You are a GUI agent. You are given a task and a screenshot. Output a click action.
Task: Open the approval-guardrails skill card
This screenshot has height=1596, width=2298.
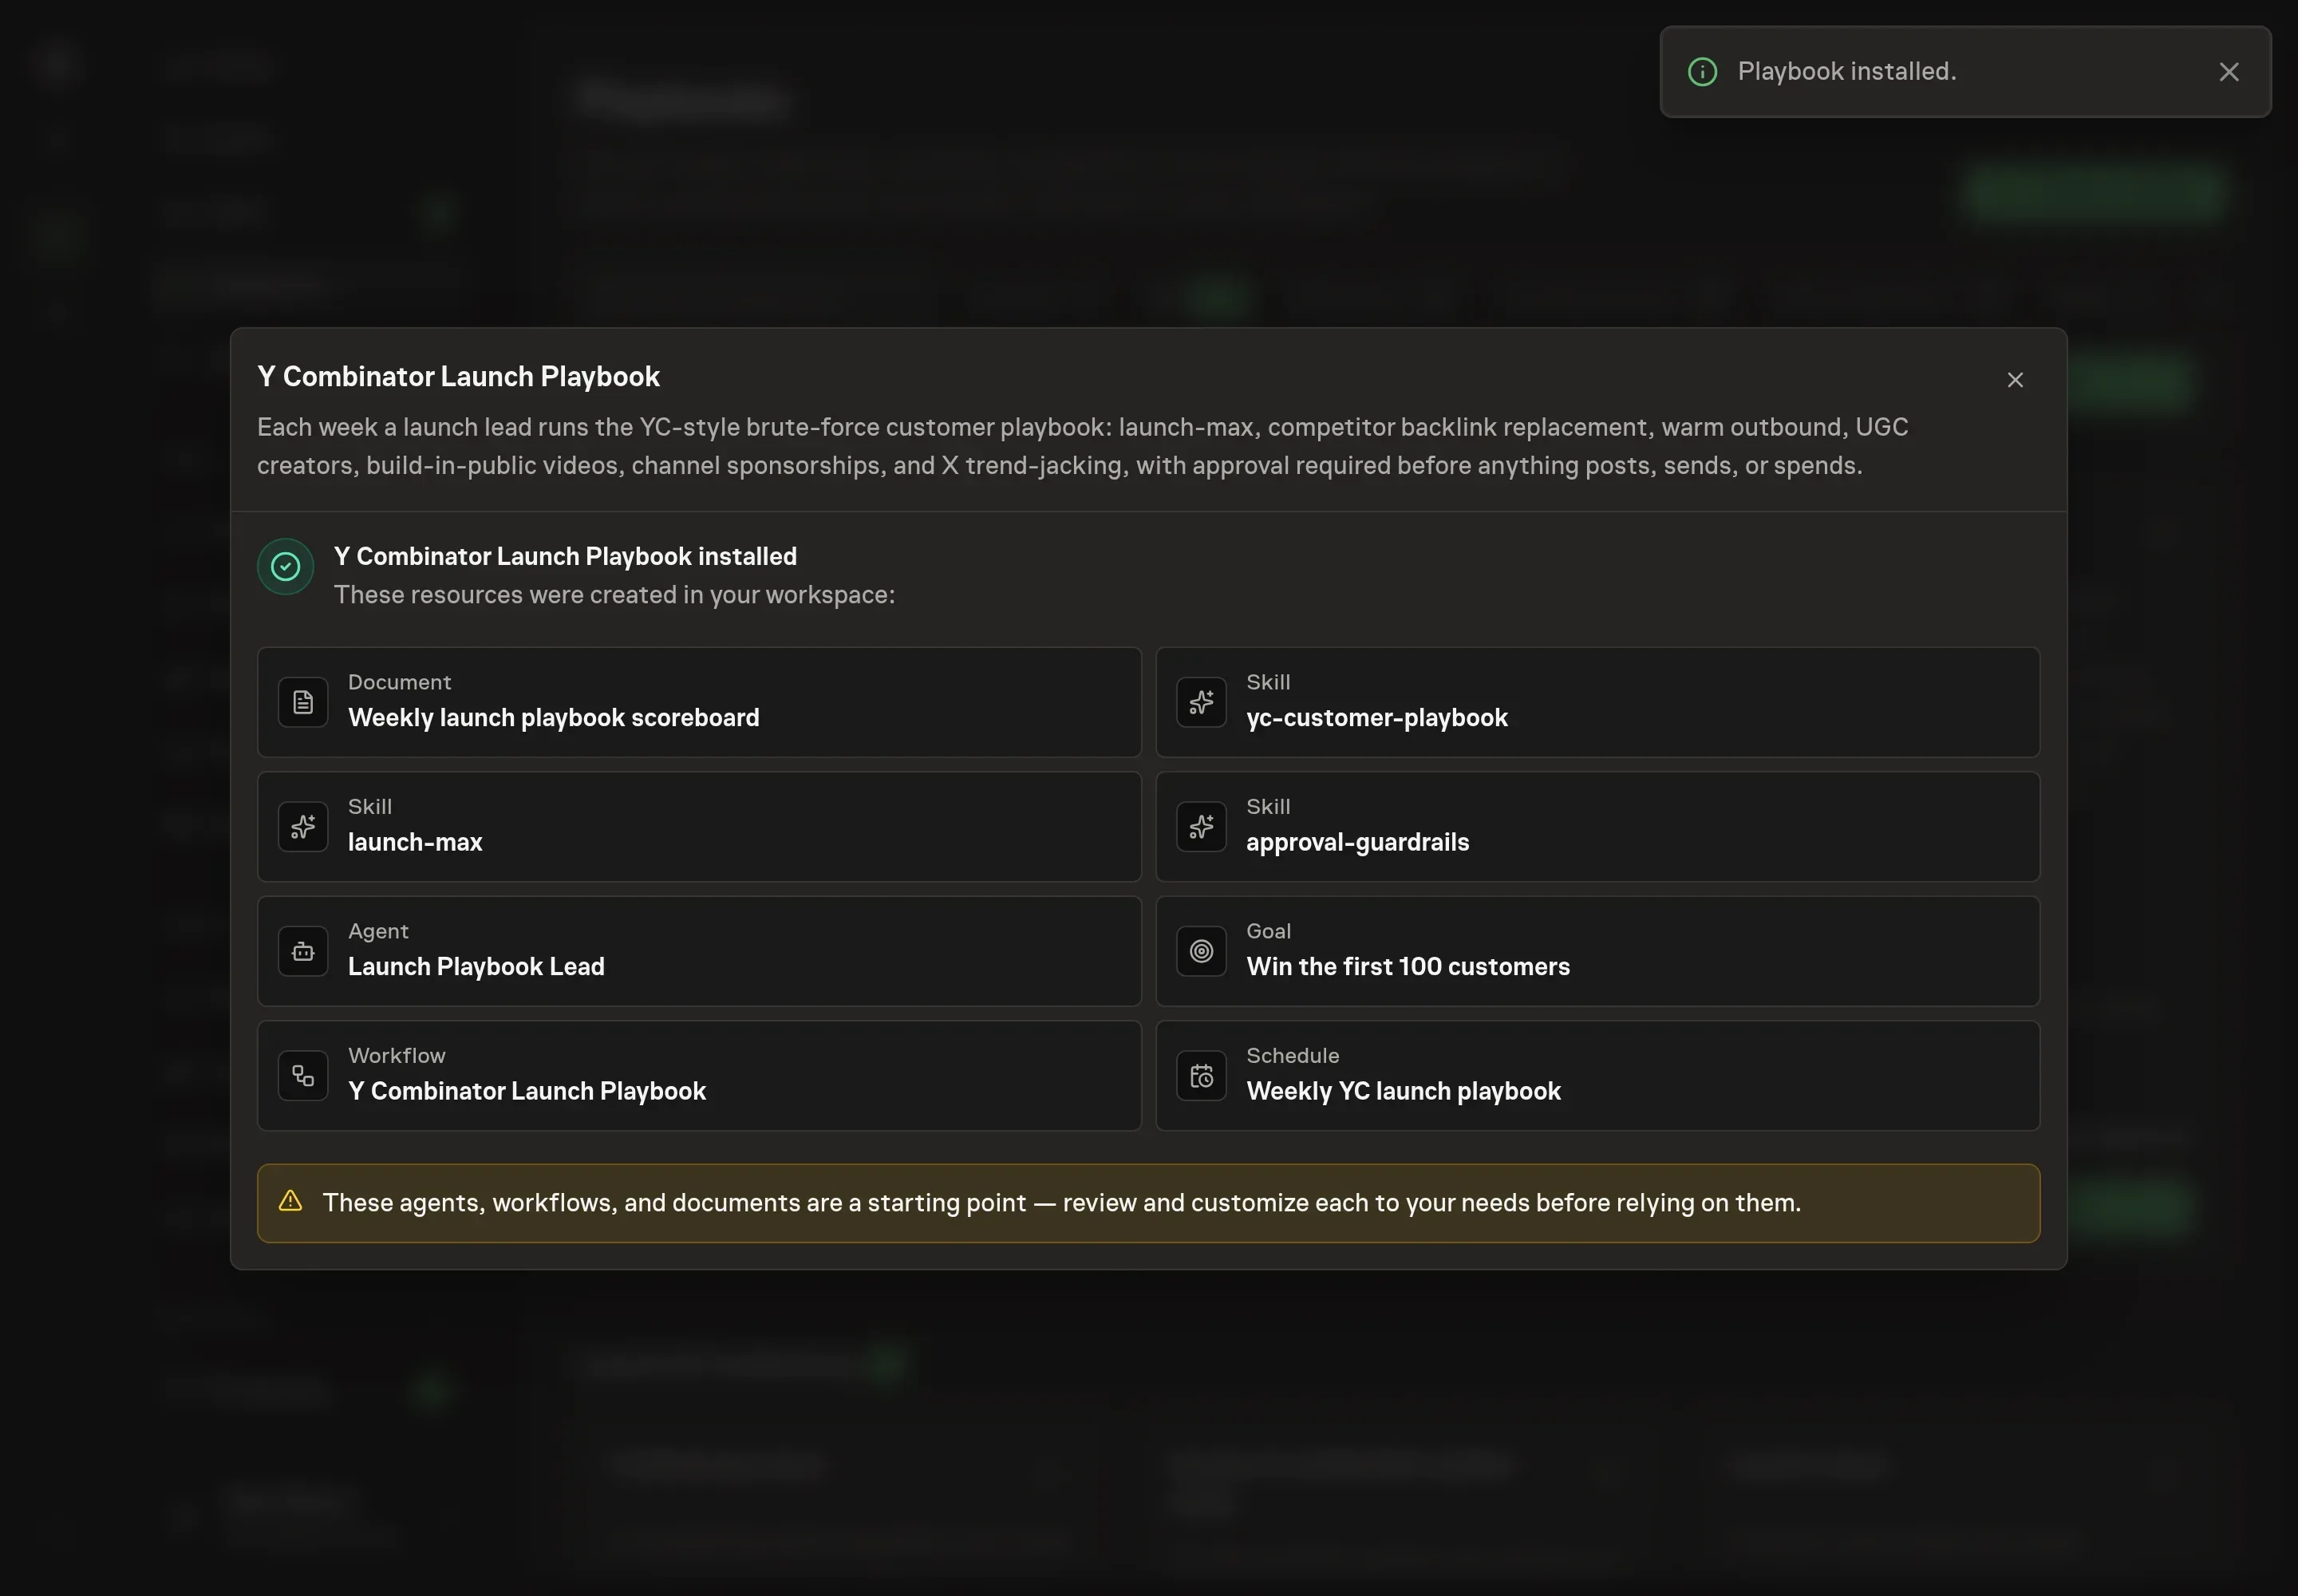coord(1598,827)
